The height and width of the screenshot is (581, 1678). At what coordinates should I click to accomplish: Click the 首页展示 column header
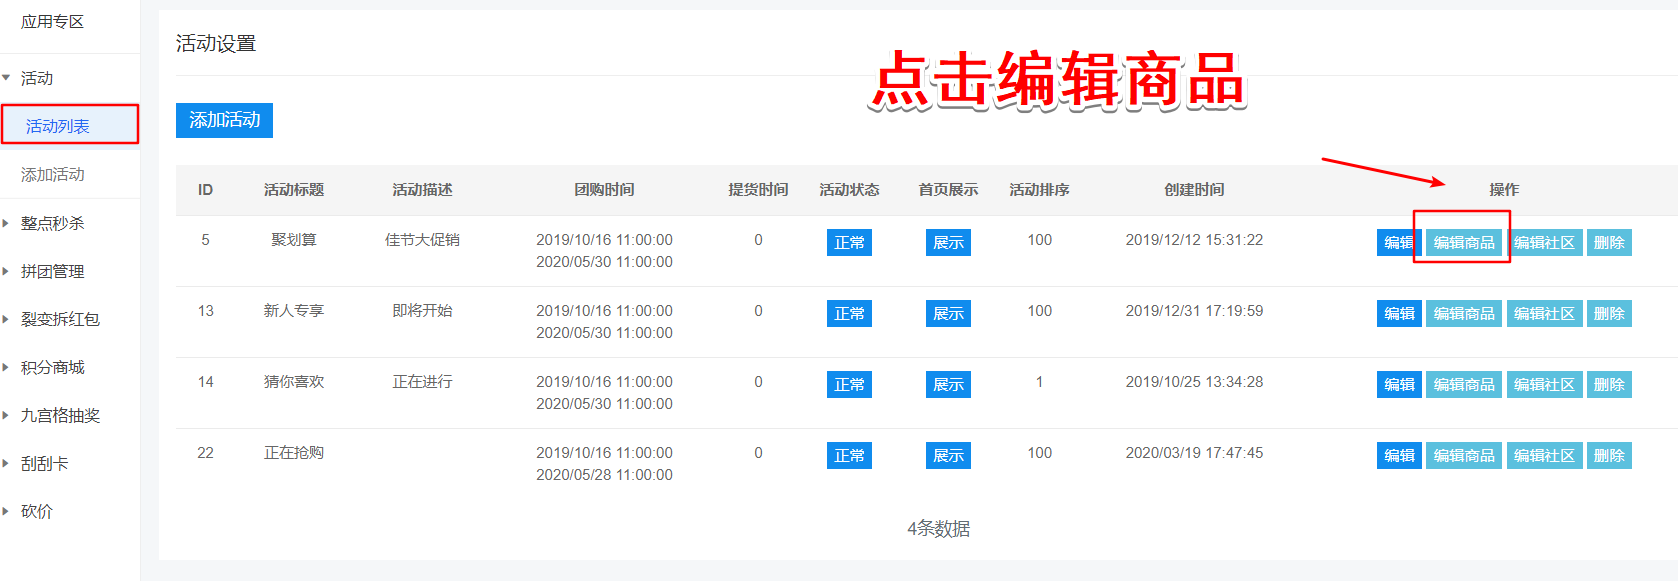(x=948, y=190)
